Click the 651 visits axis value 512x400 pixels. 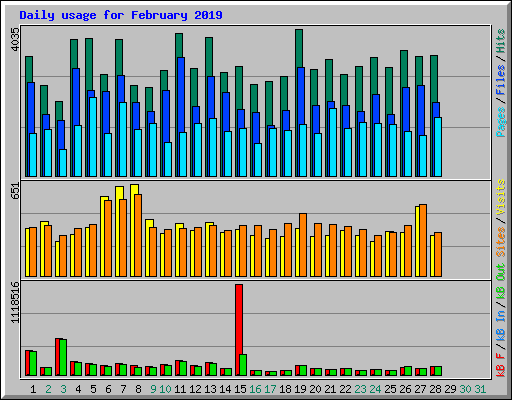pyautogui.click(x=16, y=191)
